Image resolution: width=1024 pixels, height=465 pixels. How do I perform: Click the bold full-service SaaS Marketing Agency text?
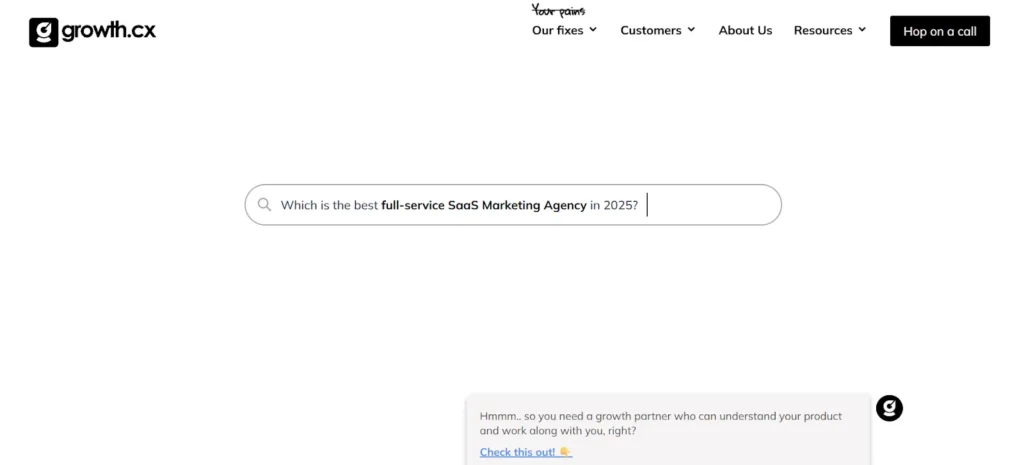tap(484, 205)
